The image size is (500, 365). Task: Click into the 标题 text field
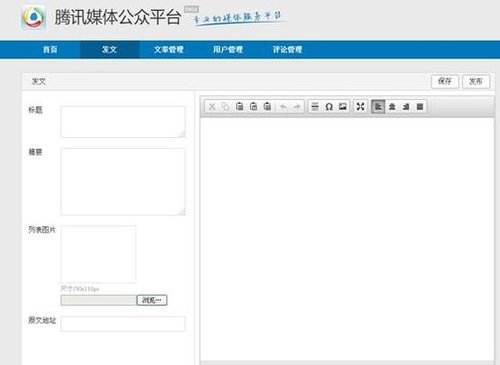pyautogui.click(x=123, y=122)
